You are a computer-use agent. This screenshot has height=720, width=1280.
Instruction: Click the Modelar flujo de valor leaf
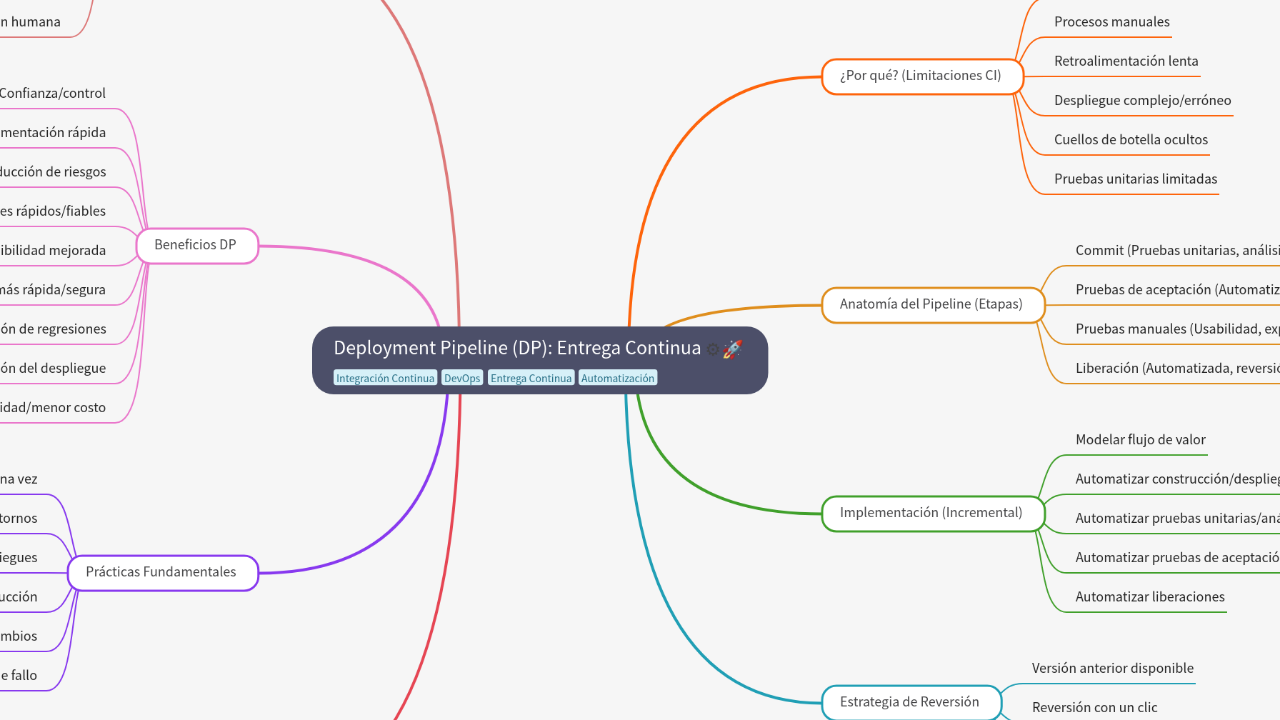coord(1141,440)
